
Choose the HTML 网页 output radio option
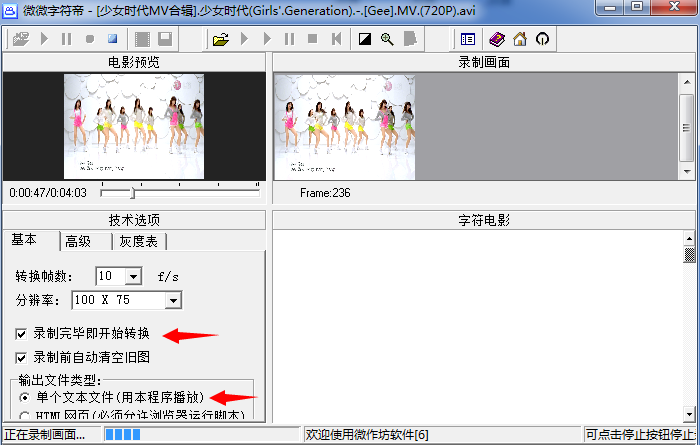(x=25, y=414)
